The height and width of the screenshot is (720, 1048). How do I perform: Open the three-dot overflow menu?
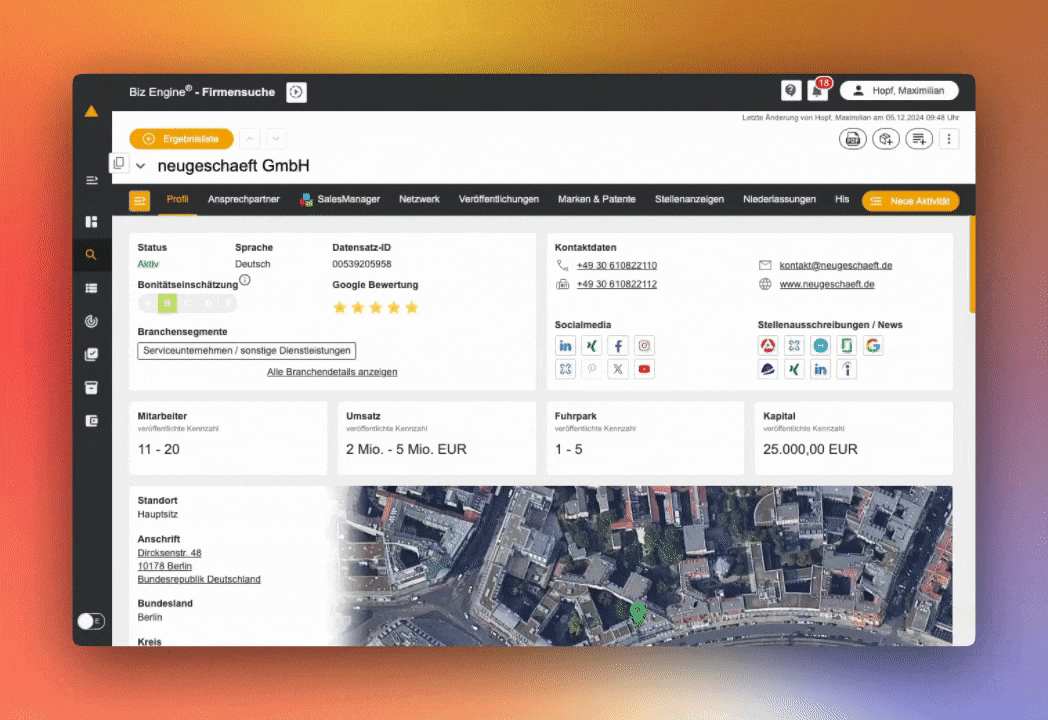tap(948, 139)
